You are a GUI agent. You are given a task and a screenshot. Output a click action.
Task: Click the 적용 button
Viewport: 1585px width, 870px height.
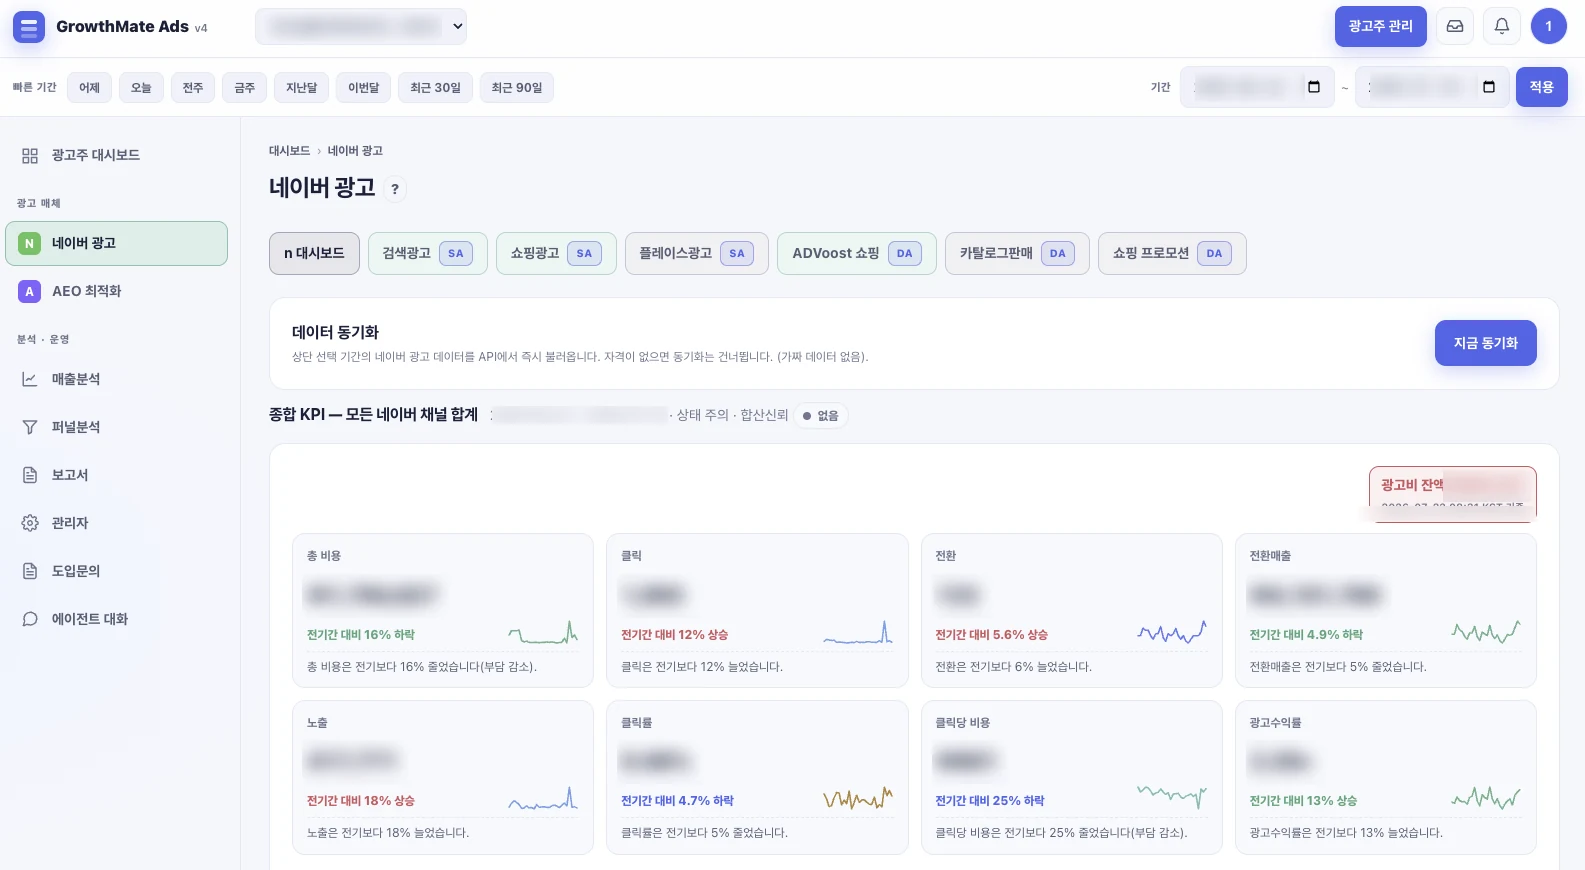pos(1541,87)
